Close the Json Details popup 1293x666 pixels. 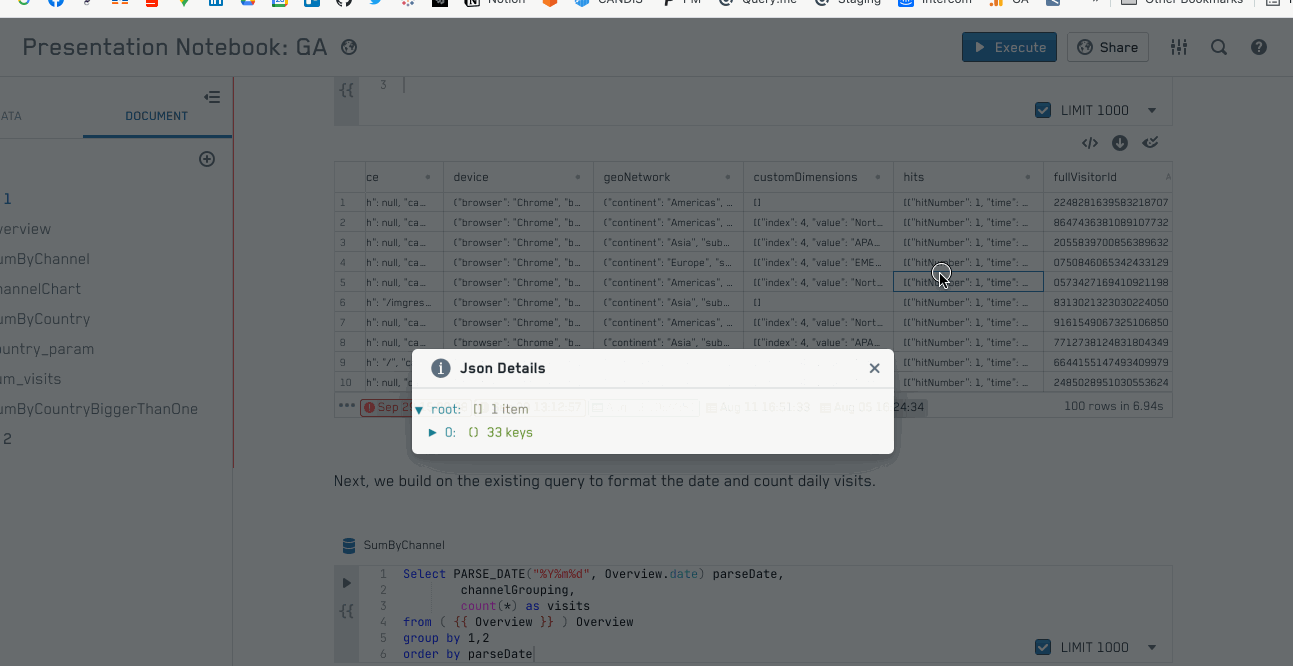pyautogui.click(x=874, y=368)
